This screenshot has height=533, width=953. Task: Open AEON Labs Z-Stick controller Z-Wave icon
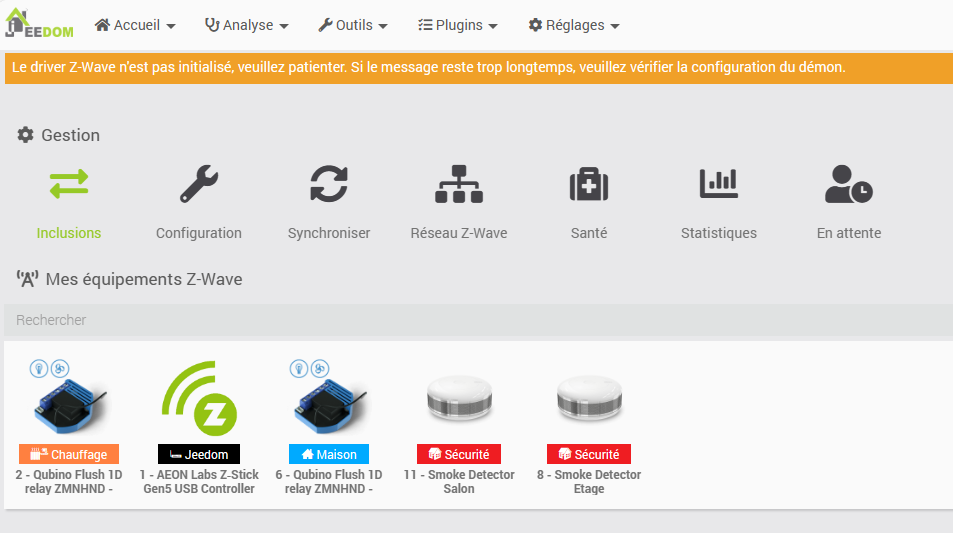(199, 399)
